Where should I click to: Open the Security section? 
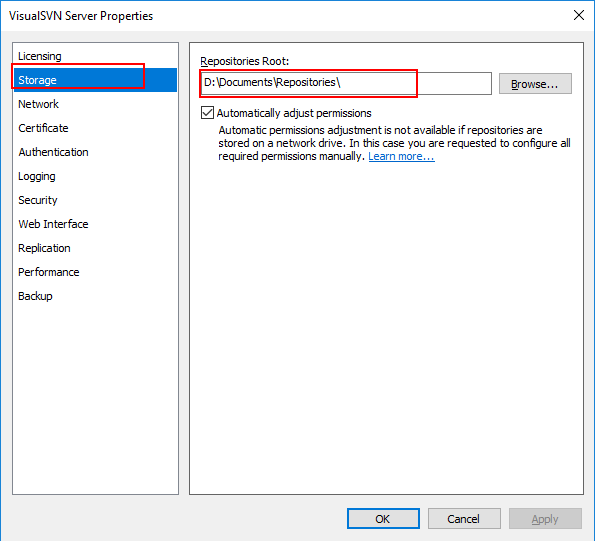pyautogui.click(x=95, y=200)
